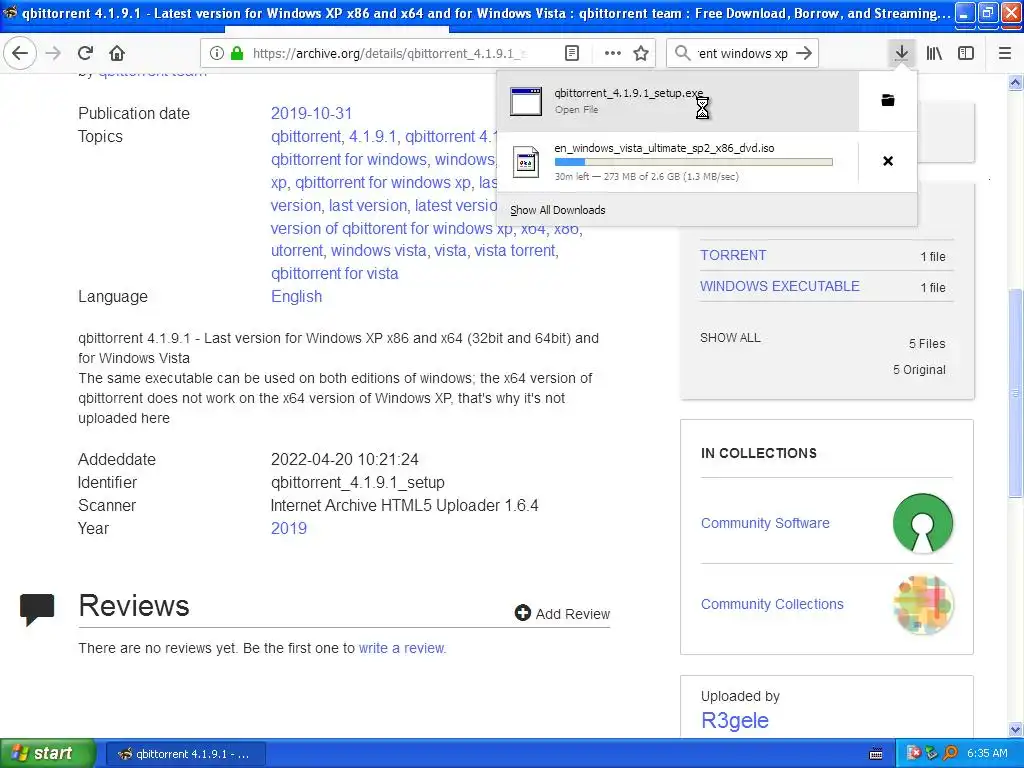Click the Reviews speech bubble icon
The image size is (1024, 768).
click(37, 609)
